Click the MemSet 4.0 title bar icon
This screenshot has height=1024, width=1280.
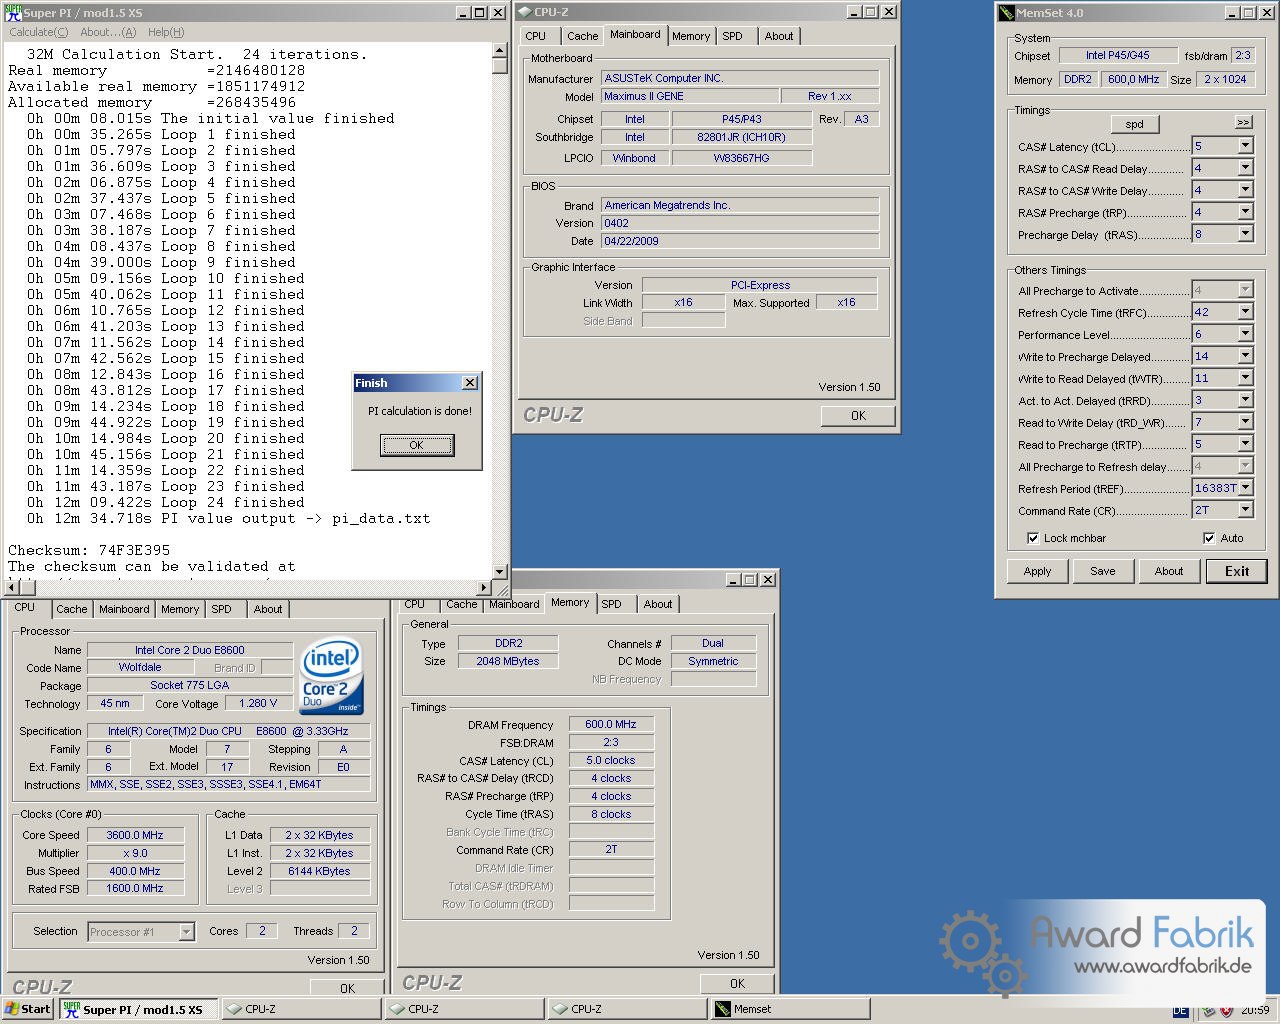pos(1006,13)
